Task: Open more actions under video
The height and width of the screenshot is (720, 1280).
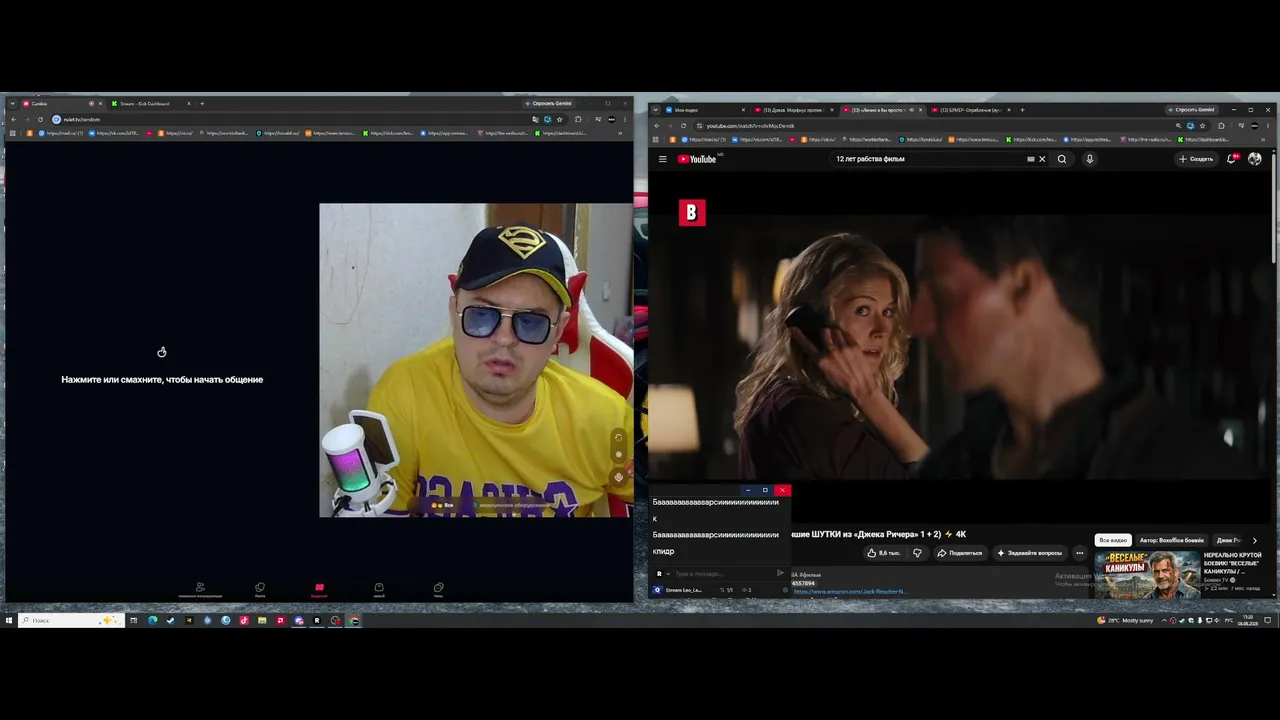Action: pyautogui.click(x=1079, y=553)
